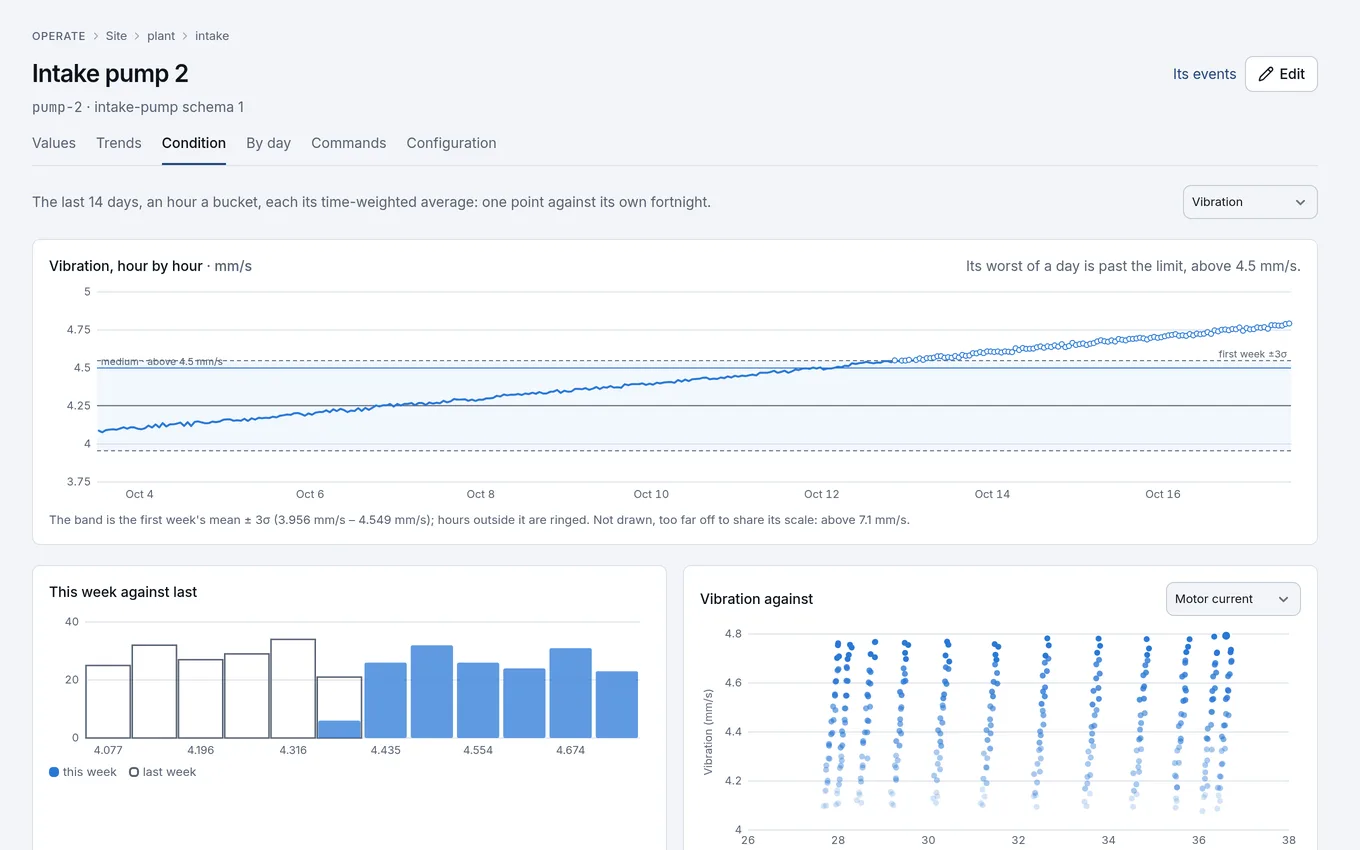Click the OPERATE breadcrumb
The image size is (1360, 850).
point(59,36)
